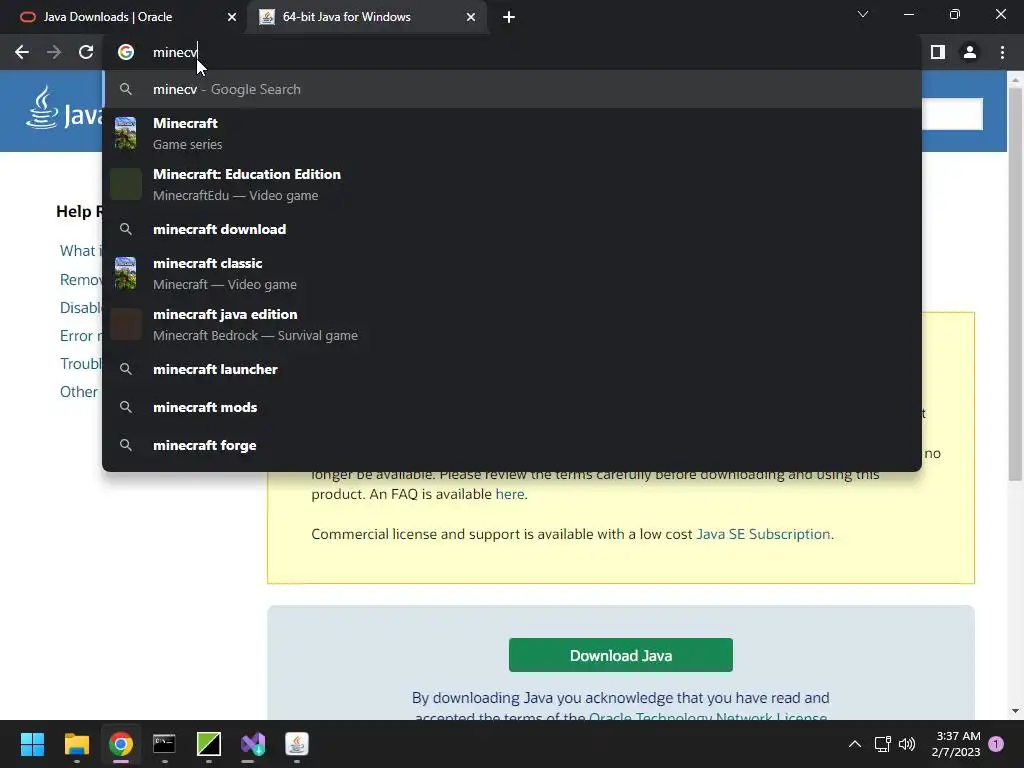Open the terminal app from the taskbar
Screen dimensions: 1024x768
165,744
